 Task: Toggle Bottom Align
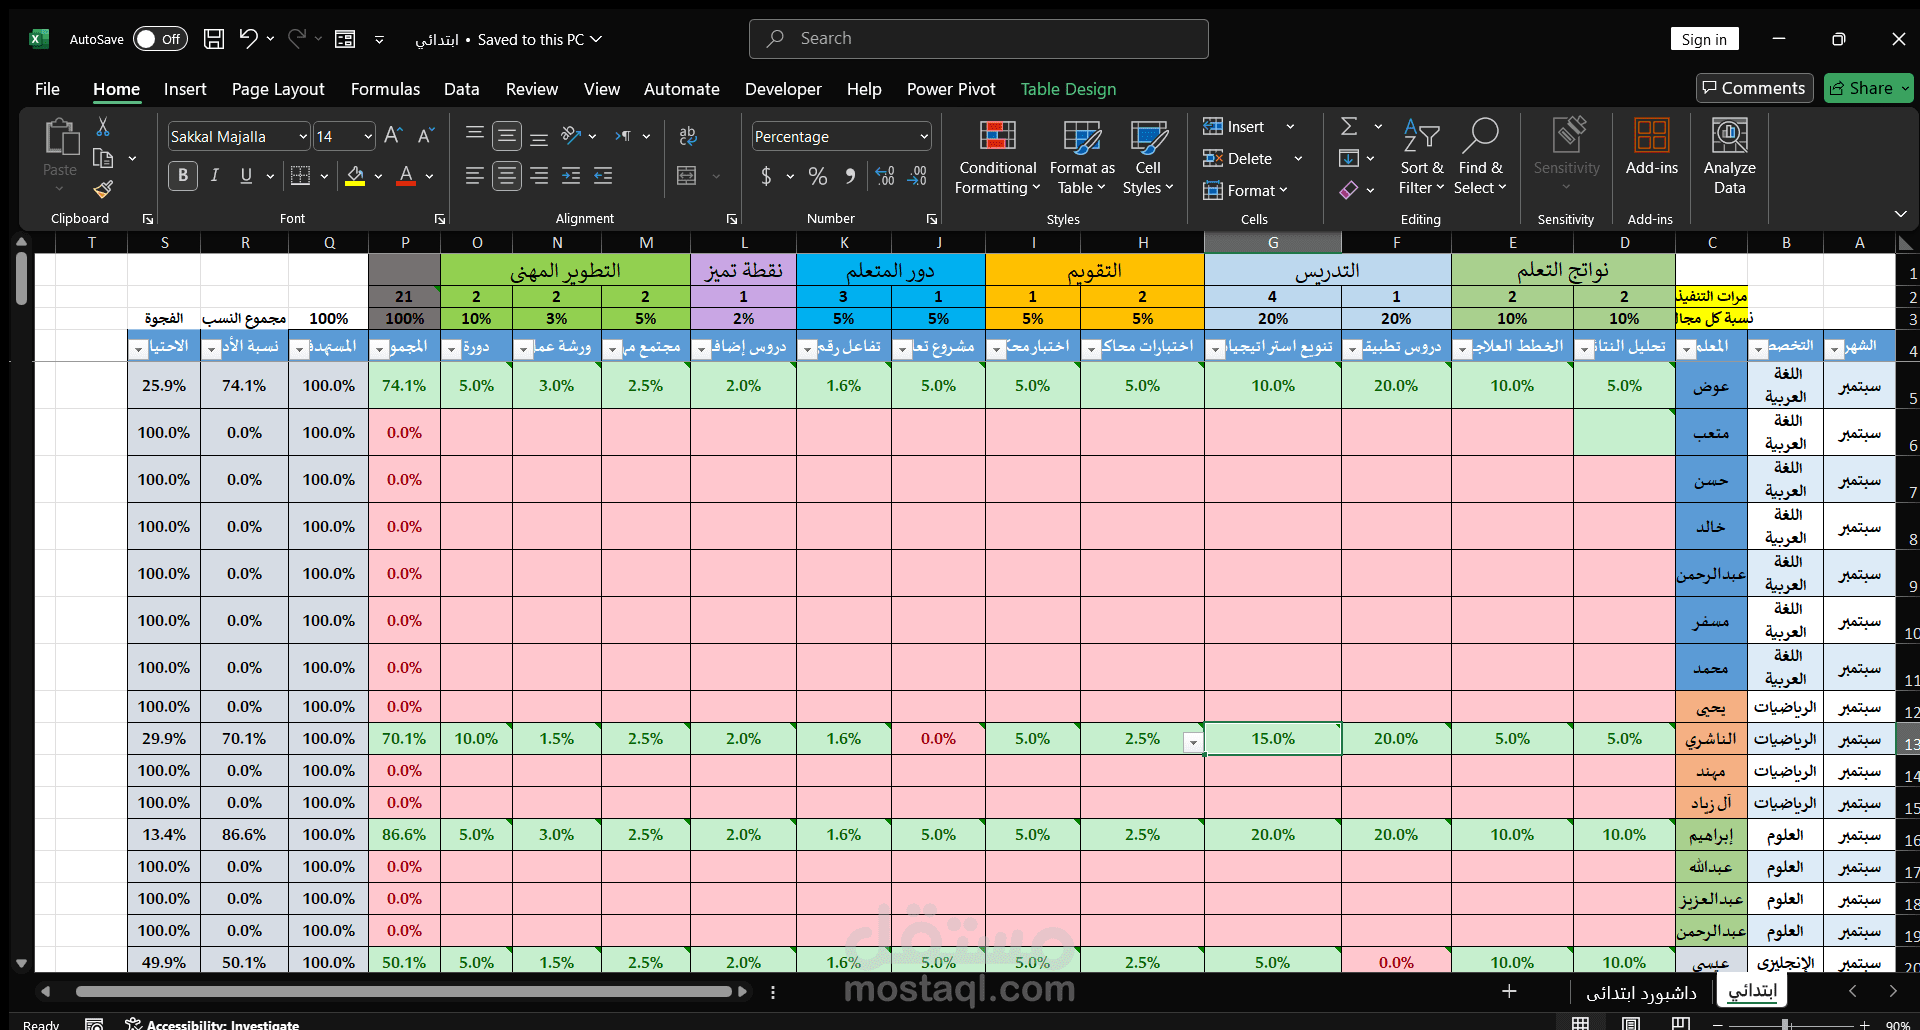(x=539, y=136)
